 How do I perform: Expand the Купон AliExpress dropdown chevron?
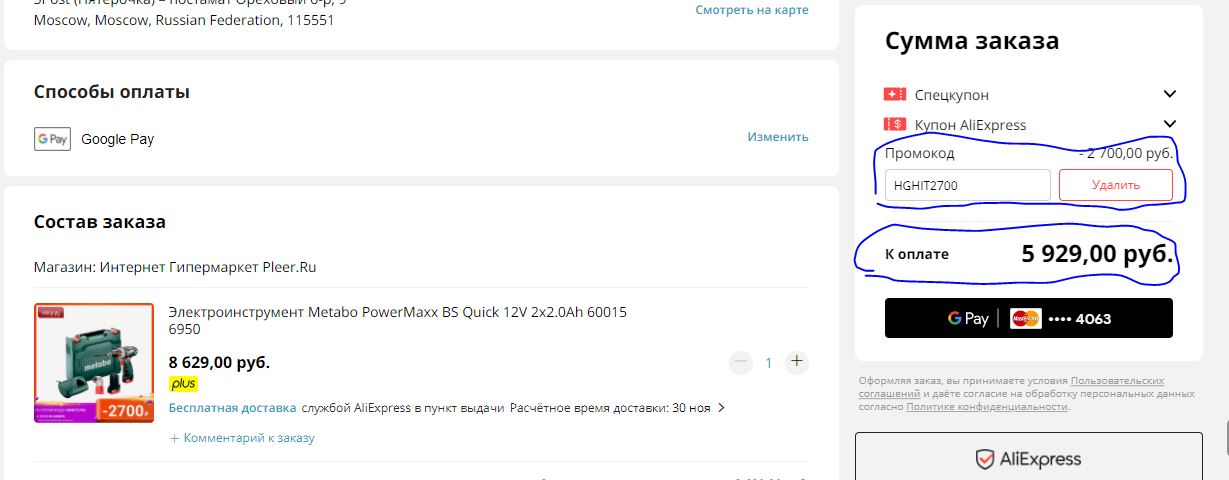coord(1170,124)
